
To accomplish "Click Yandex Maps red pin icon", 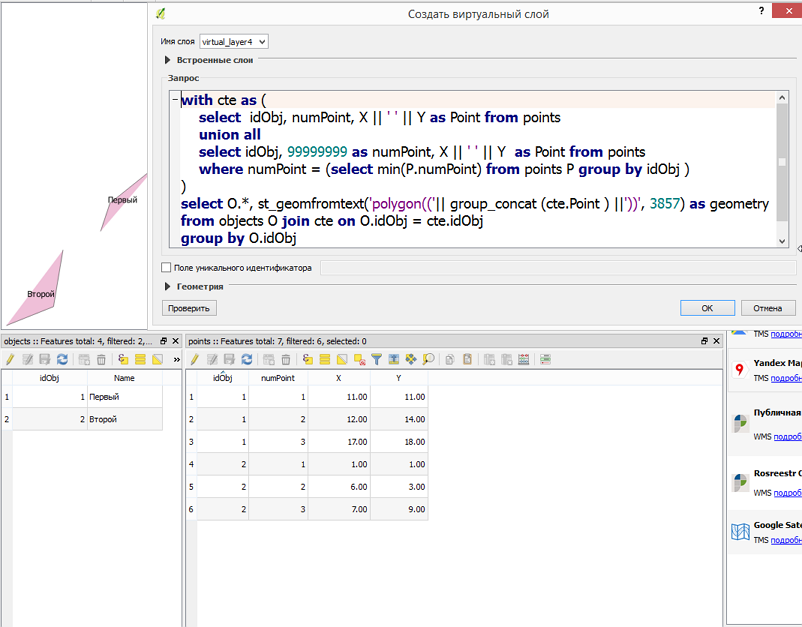I will (740, 371).
